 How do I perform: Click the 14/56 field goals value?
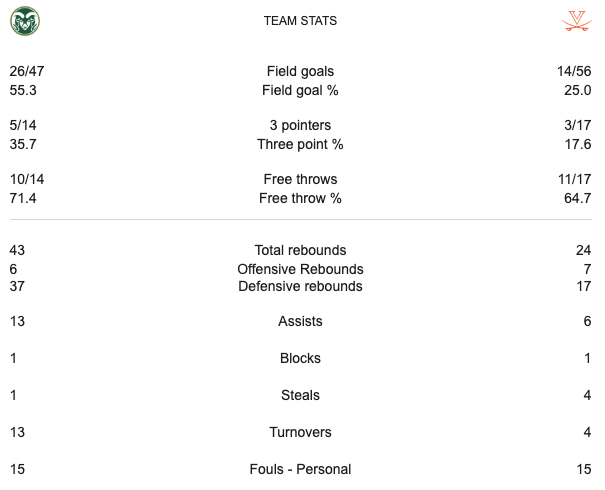(575, 72)
